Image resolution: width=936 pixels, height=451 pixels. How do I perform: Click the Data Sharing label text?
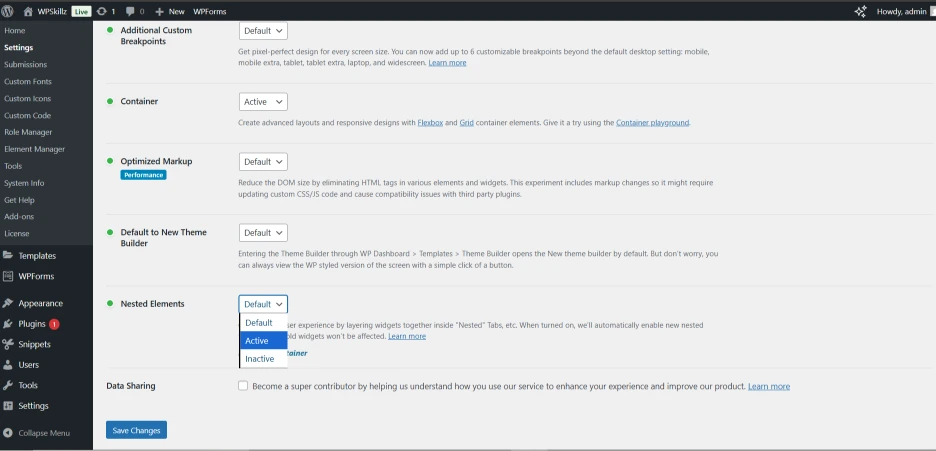point(131,386)
